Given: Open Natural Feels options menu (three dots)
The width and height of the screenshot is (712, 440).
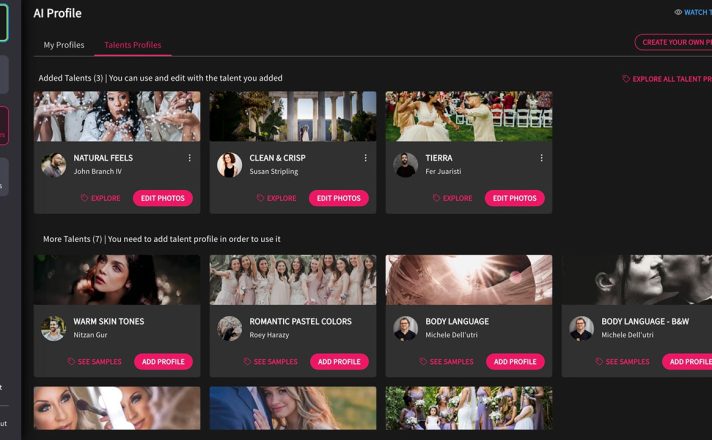Looking at the screenshot, I should pos(189,158).
